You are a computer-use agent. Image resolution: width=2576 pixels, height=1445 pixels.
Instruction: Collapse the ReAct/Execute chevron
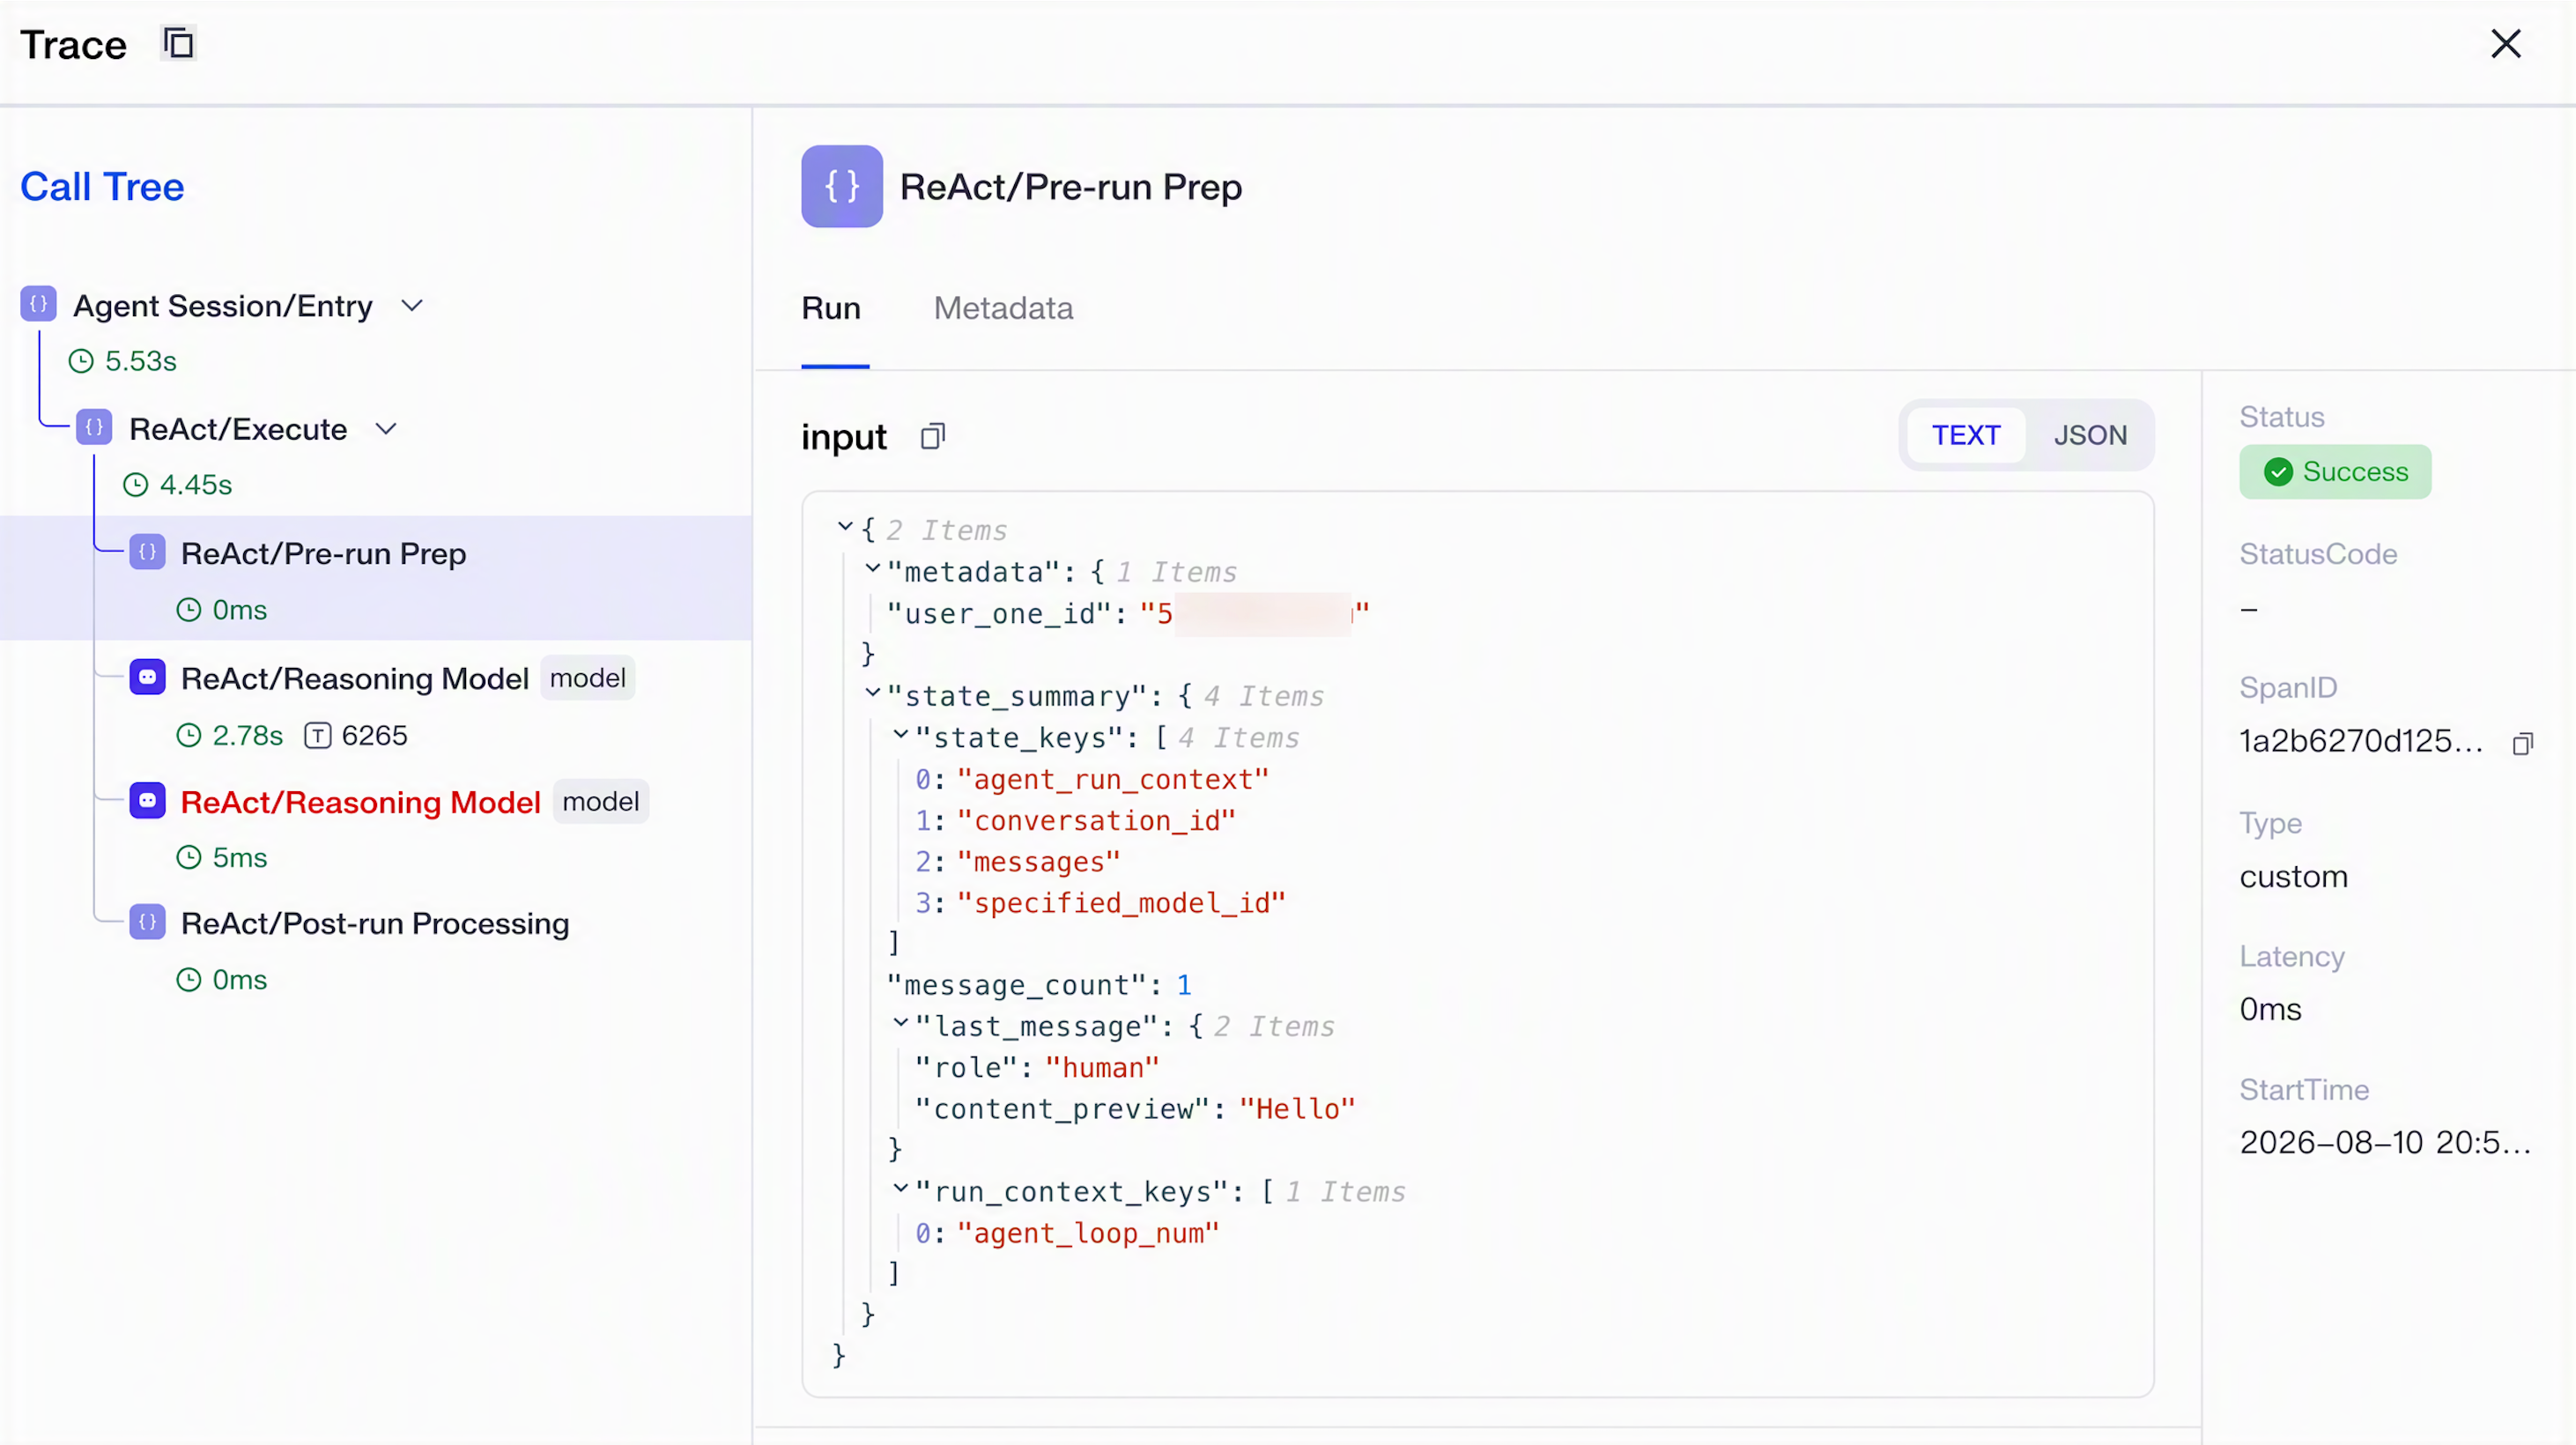[x=386, y=429]
